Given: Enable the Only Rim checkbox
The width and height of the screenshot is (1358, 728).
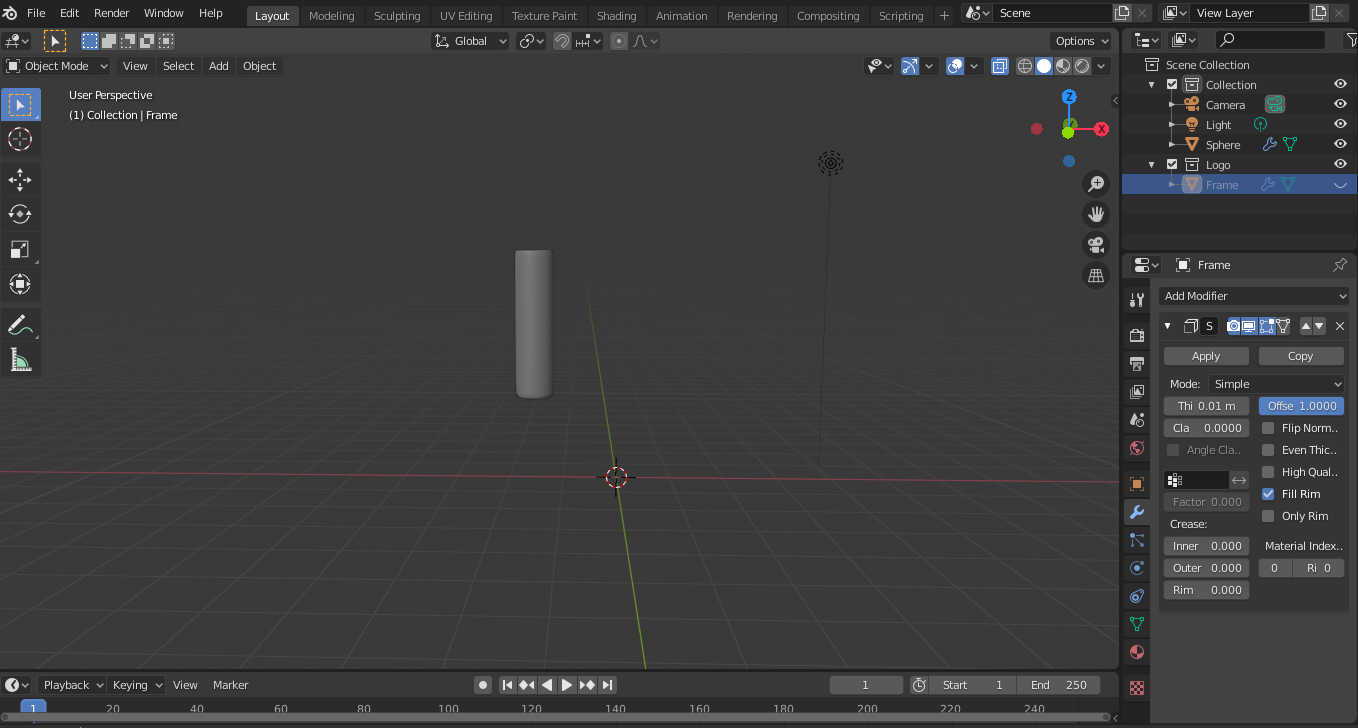Looking at the screenshot, I should click(1268, 516).
